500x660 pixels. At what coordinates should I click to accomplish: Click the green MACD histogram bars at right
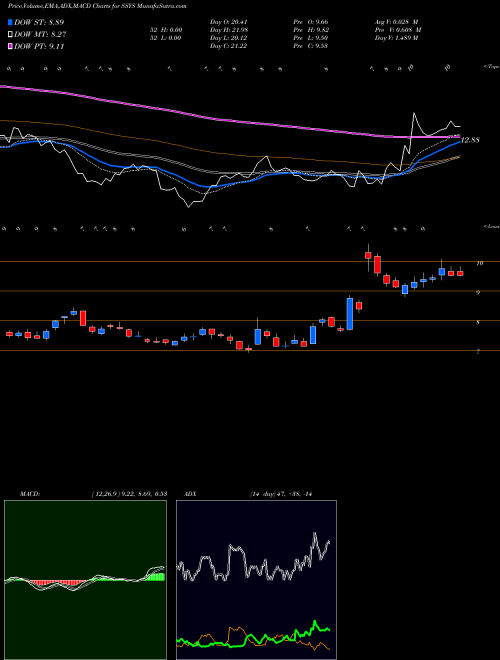[x=155, y=577]
